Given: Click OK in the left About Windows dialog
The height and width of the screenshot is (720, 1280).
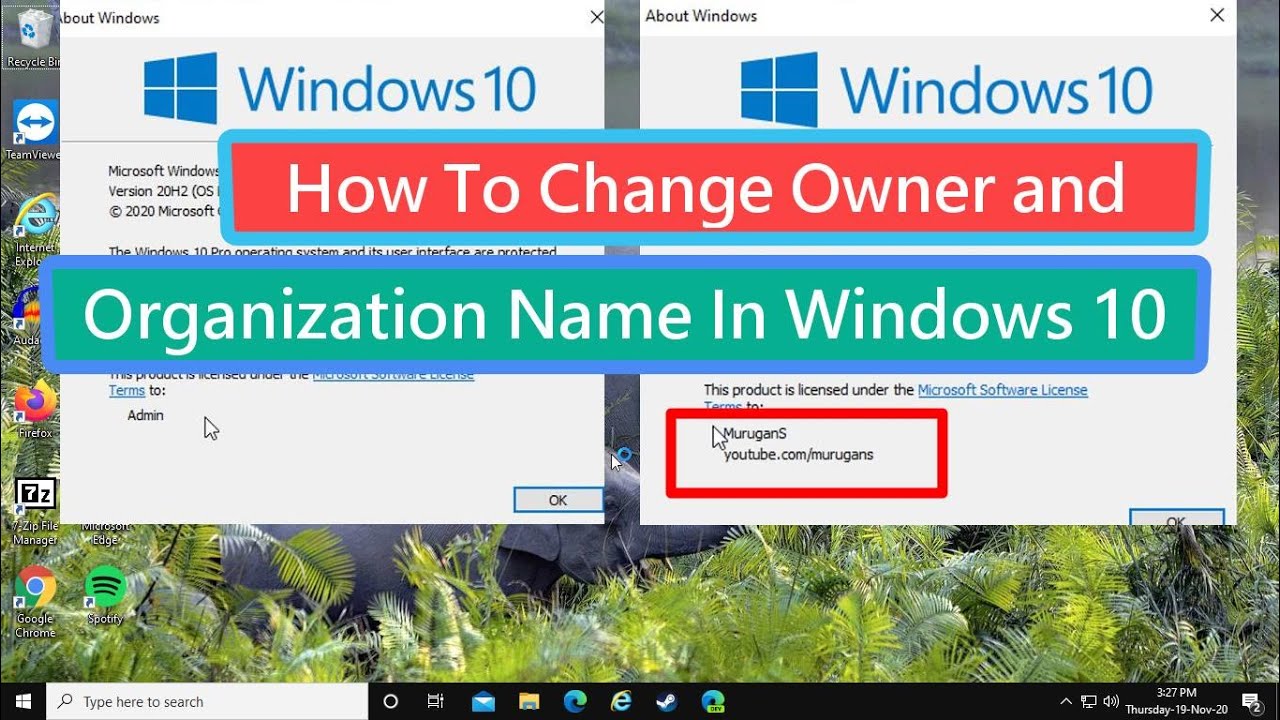Looking at the screenshot, I should pyautogui.click(x=558, y=500).
